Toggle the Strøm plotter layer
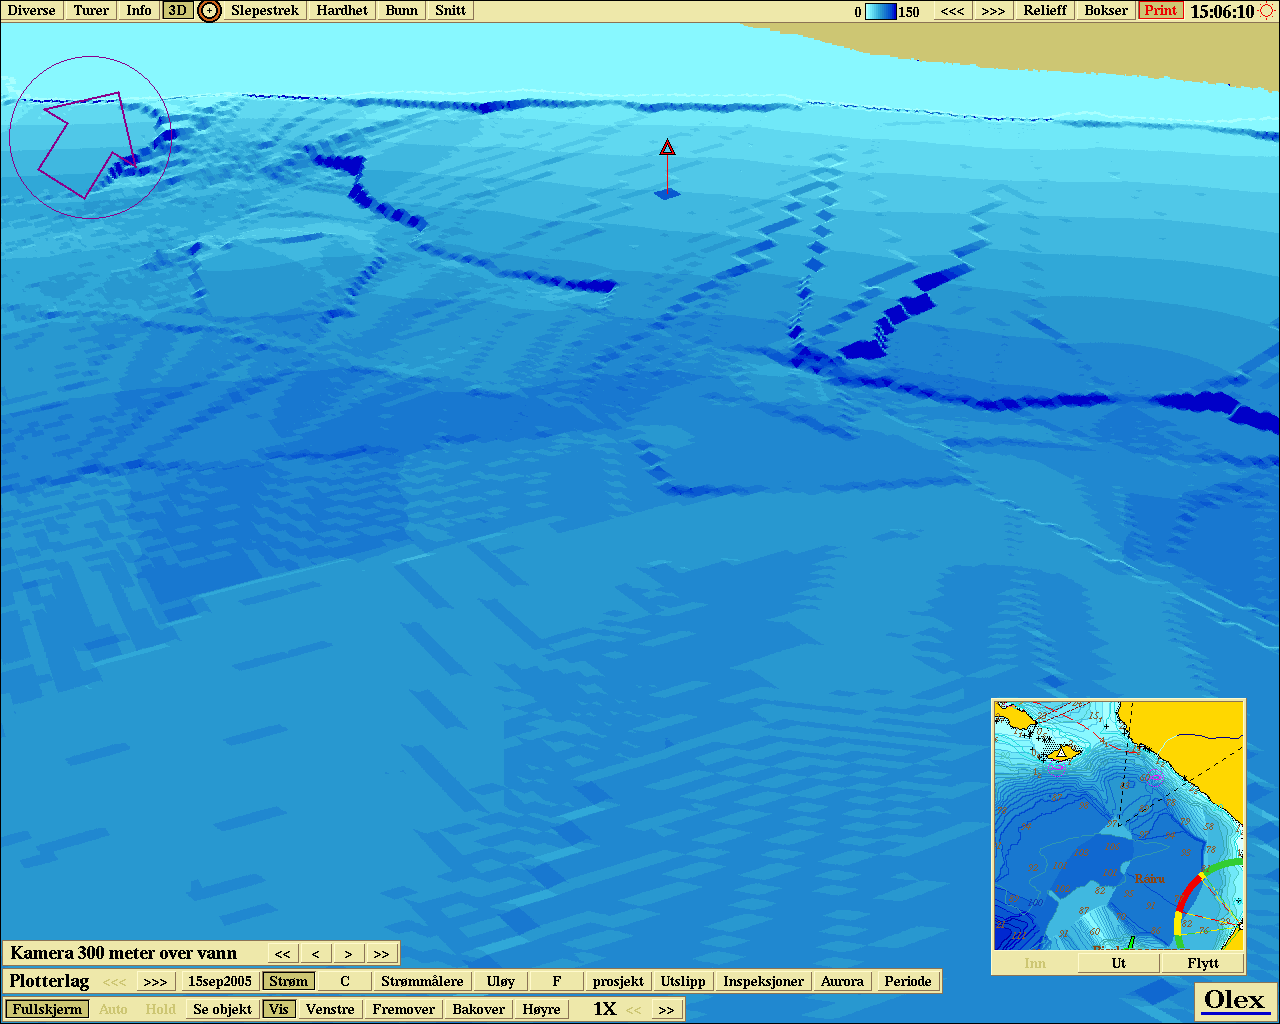 click(x=289, y=981)
